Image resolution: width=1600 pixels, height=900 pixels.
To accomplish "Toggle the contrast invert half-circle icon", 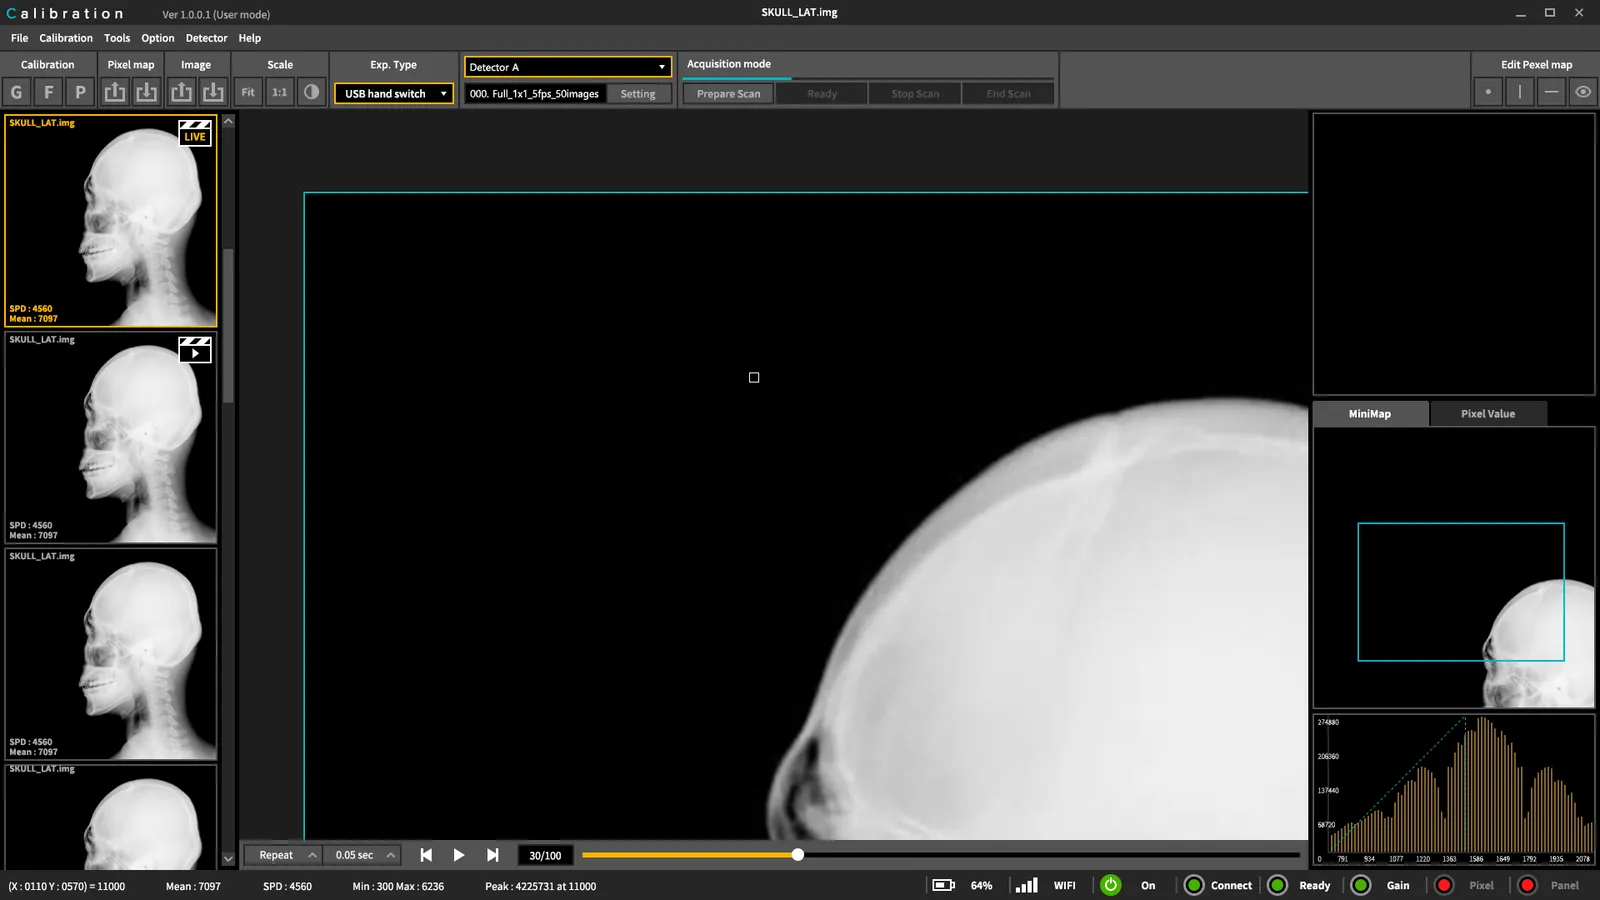I will pyautogui.click(x=312, y=92).
